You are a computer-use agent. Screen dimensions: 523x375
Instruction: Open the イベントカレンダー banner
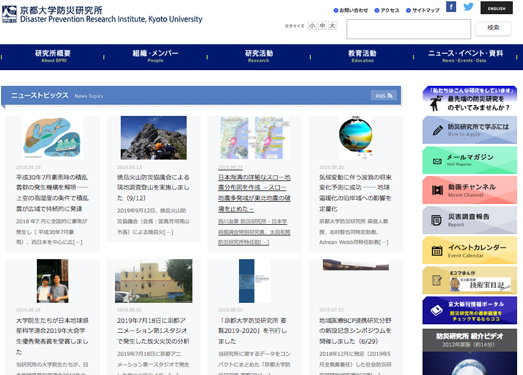coord(470,250)
